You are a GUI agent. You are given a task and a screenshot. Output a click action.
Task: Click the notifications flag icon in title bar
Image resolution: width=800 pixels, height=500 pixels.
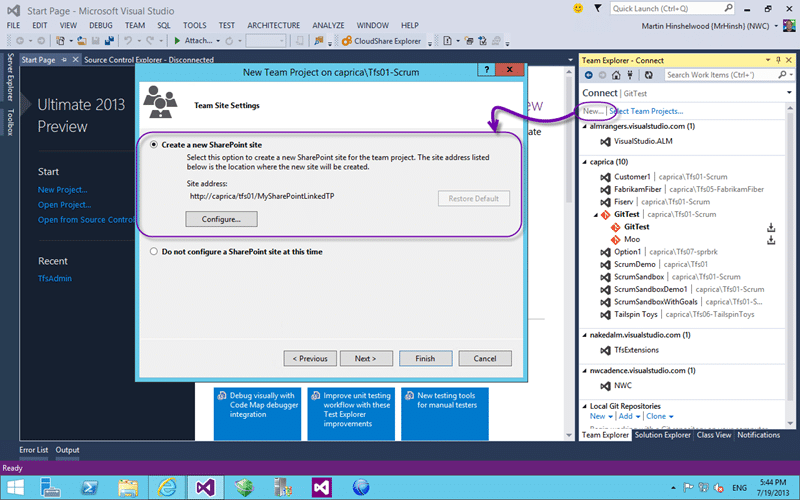coord(597,9)
